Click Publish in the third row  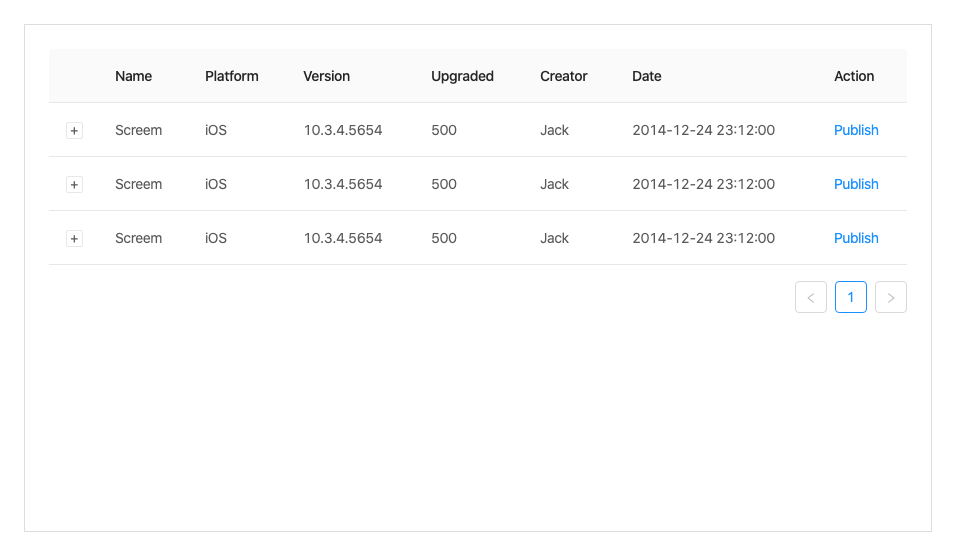tap(856, 238)
